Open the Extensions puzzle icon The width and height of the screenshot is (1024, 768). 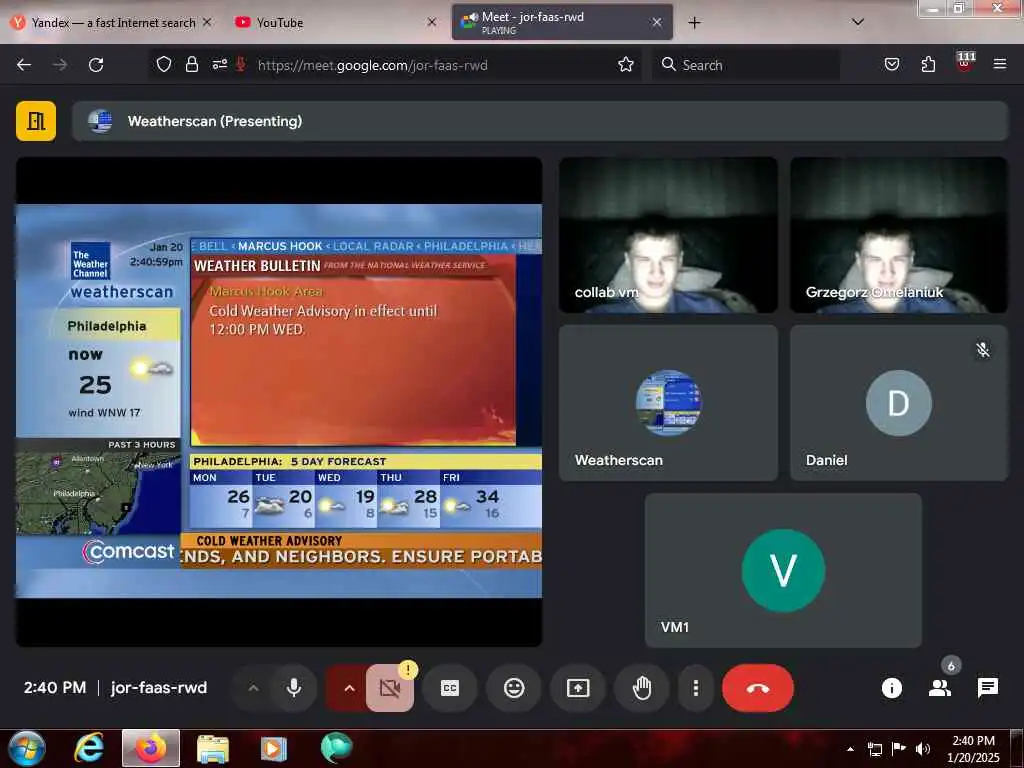point(928,64)
